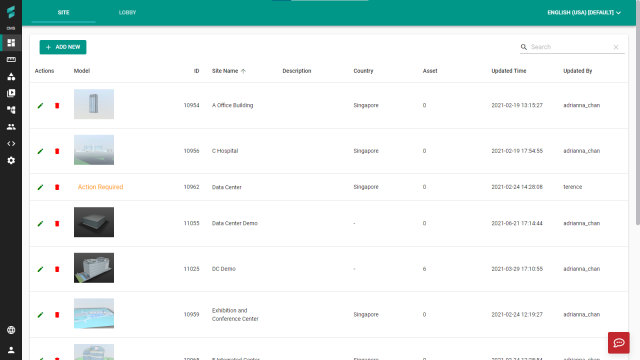640x360 pixels.
Task: Select the 'A Office Building' site name
Action: pyautogui.click(x=232, y=105)
